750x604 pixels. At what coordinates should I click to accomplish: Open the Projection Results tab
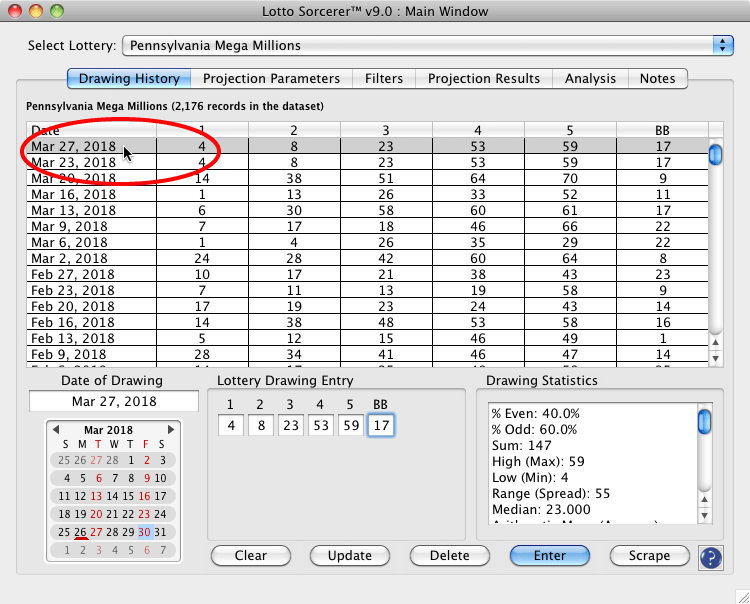[x=484, y=78]
